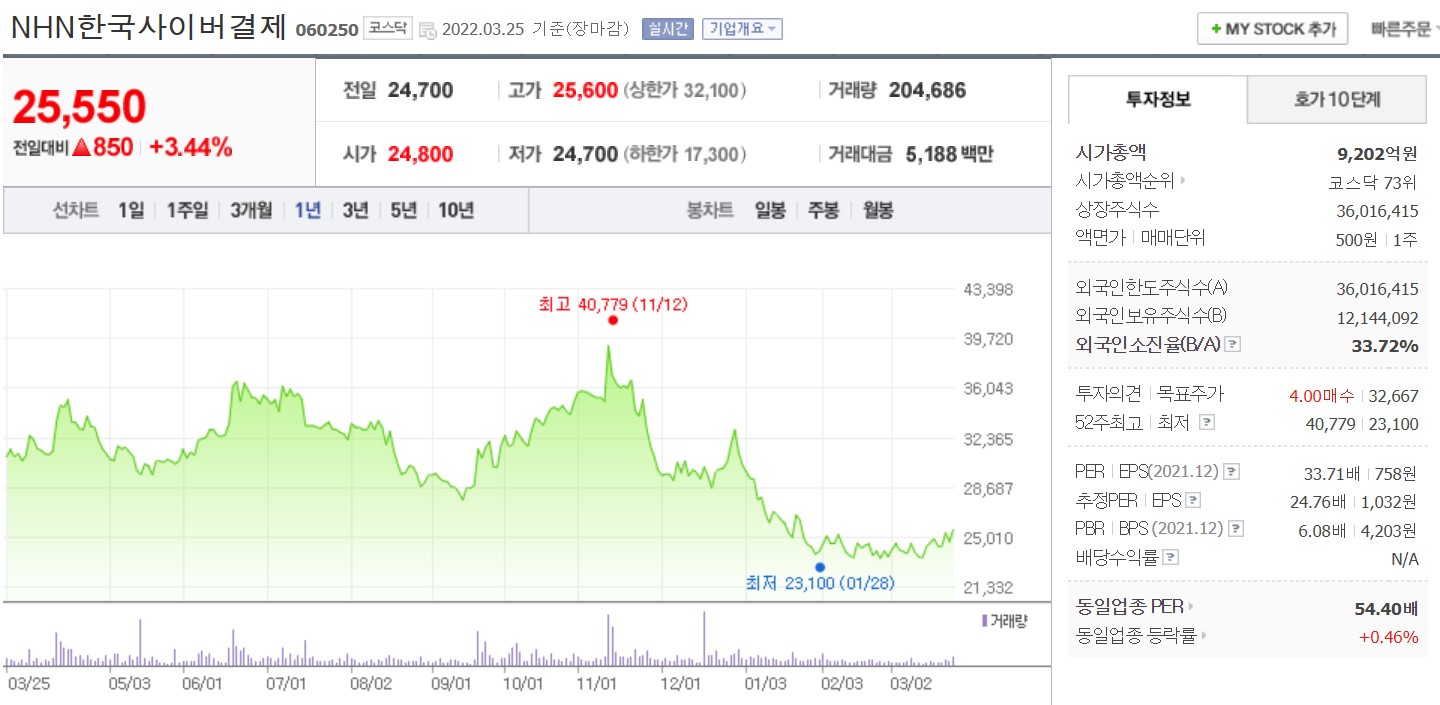
Task: Click purple 거래량 legend marker
Action: coord(984,621)
